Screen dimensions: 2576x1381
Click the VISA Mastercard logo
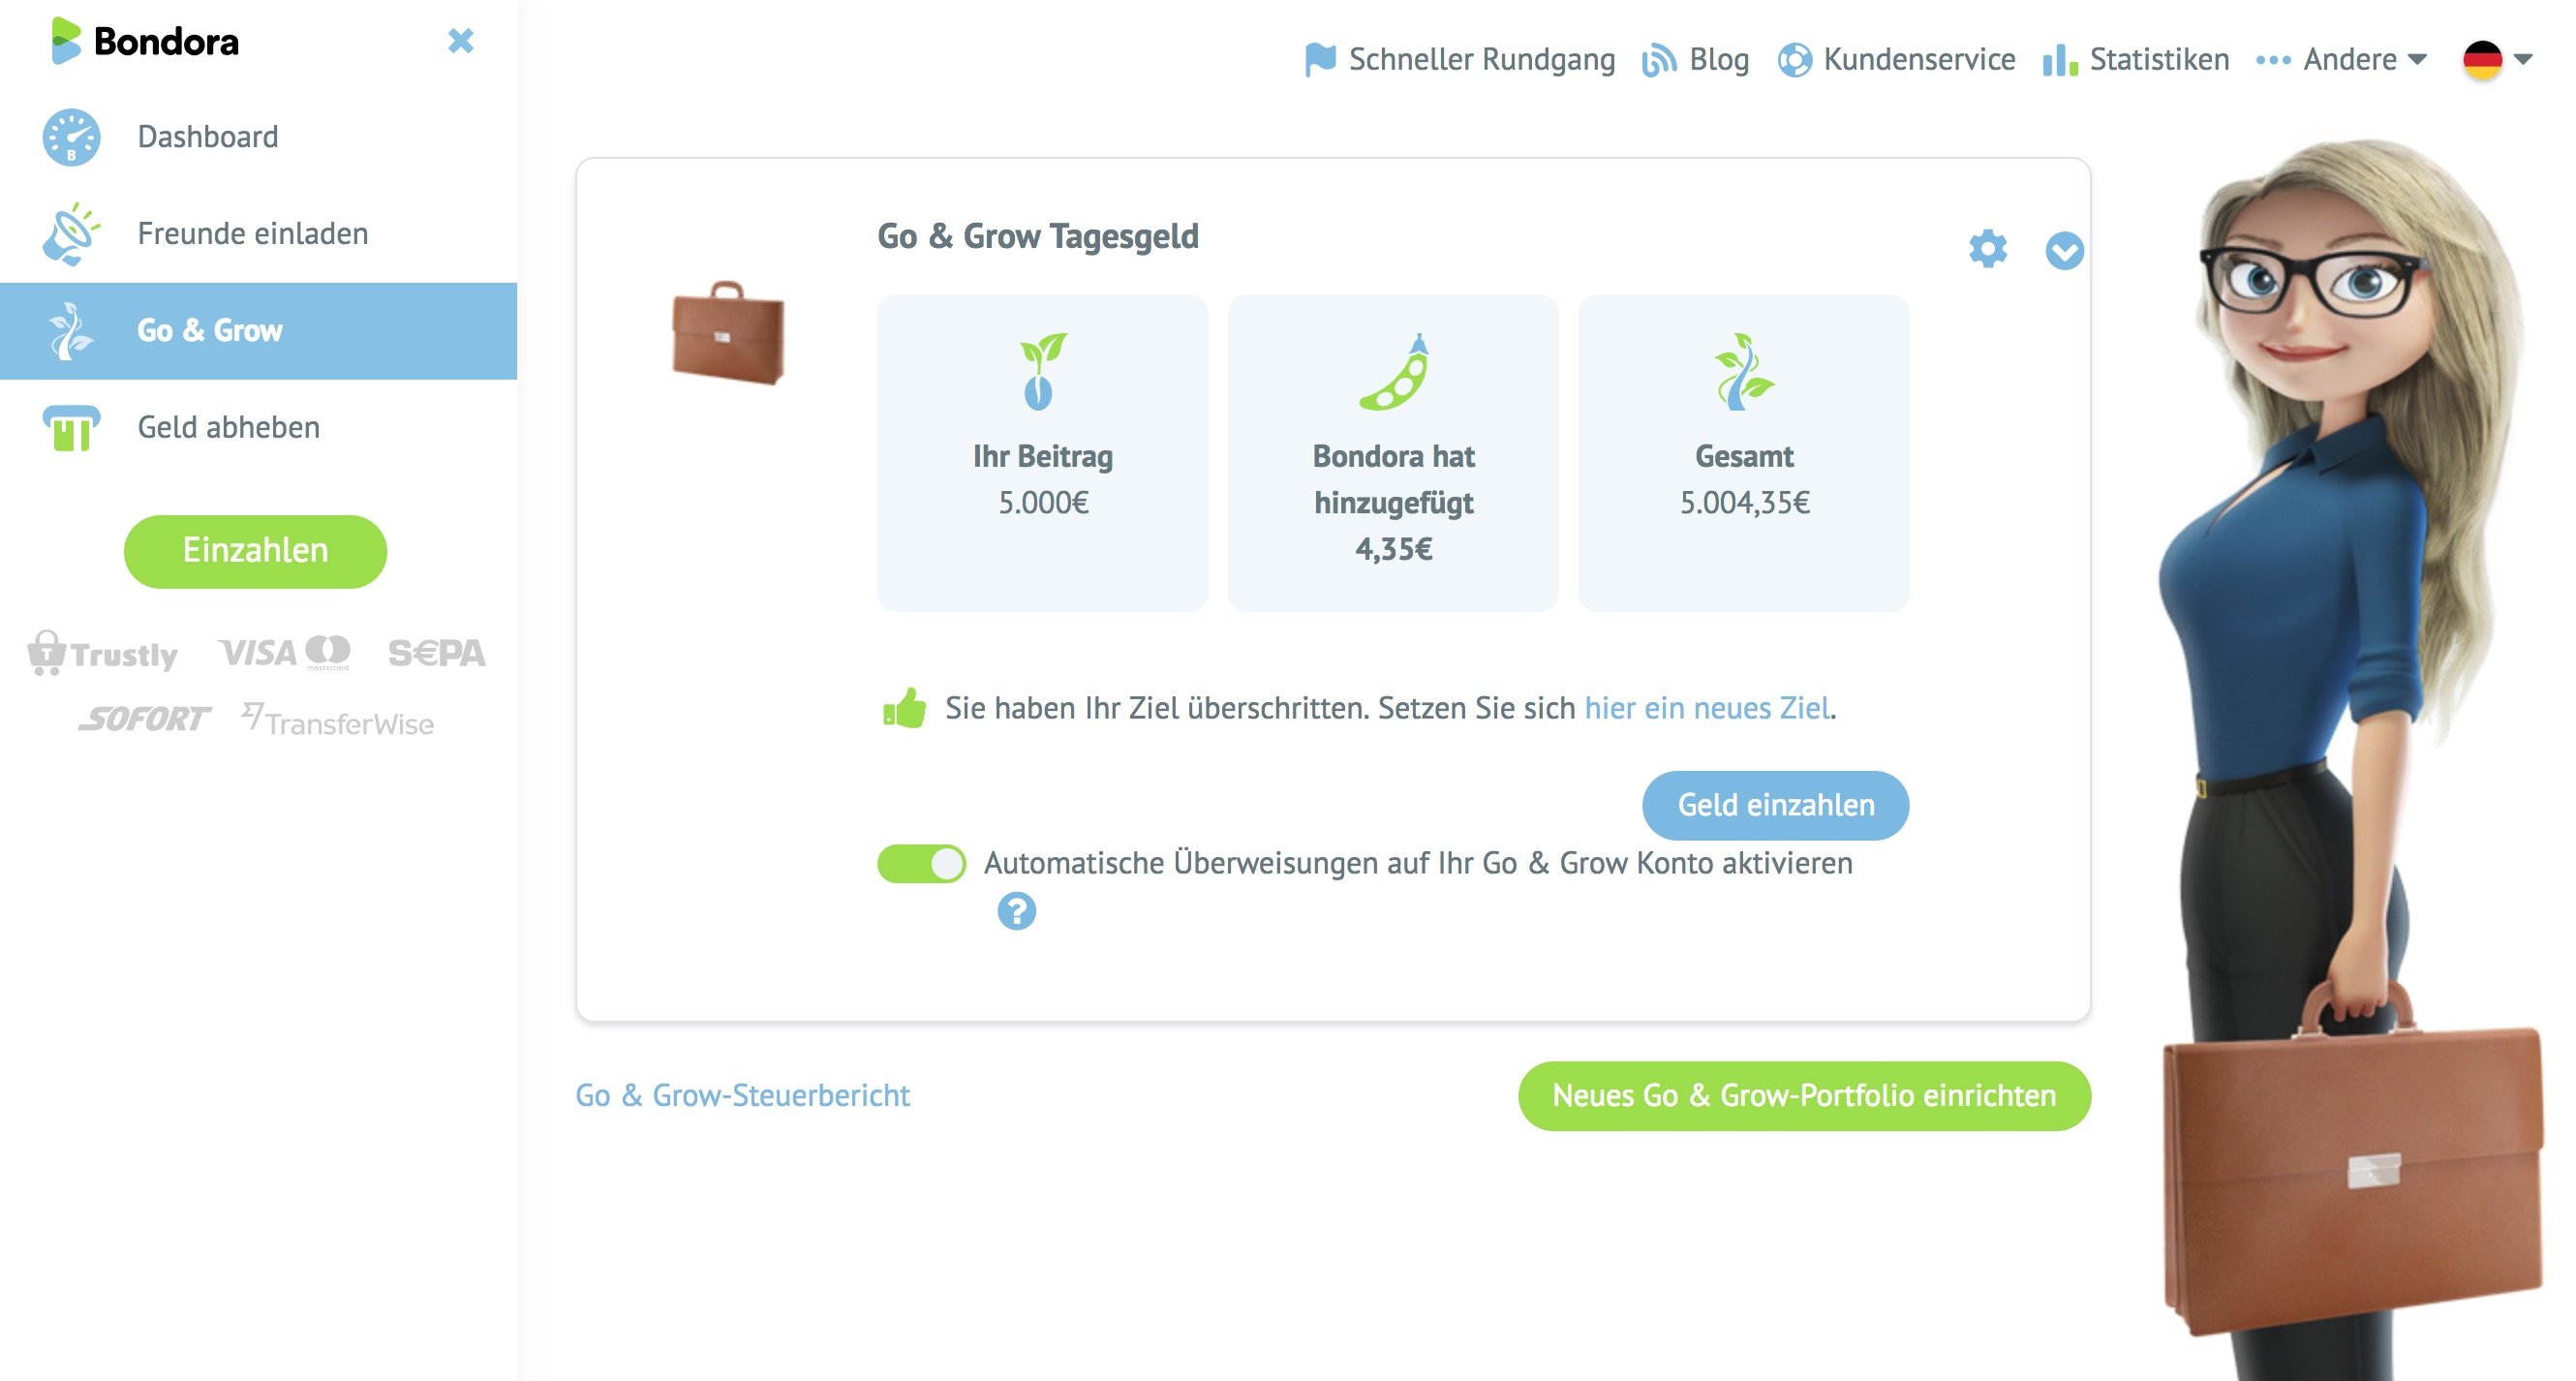pos(284,652)
